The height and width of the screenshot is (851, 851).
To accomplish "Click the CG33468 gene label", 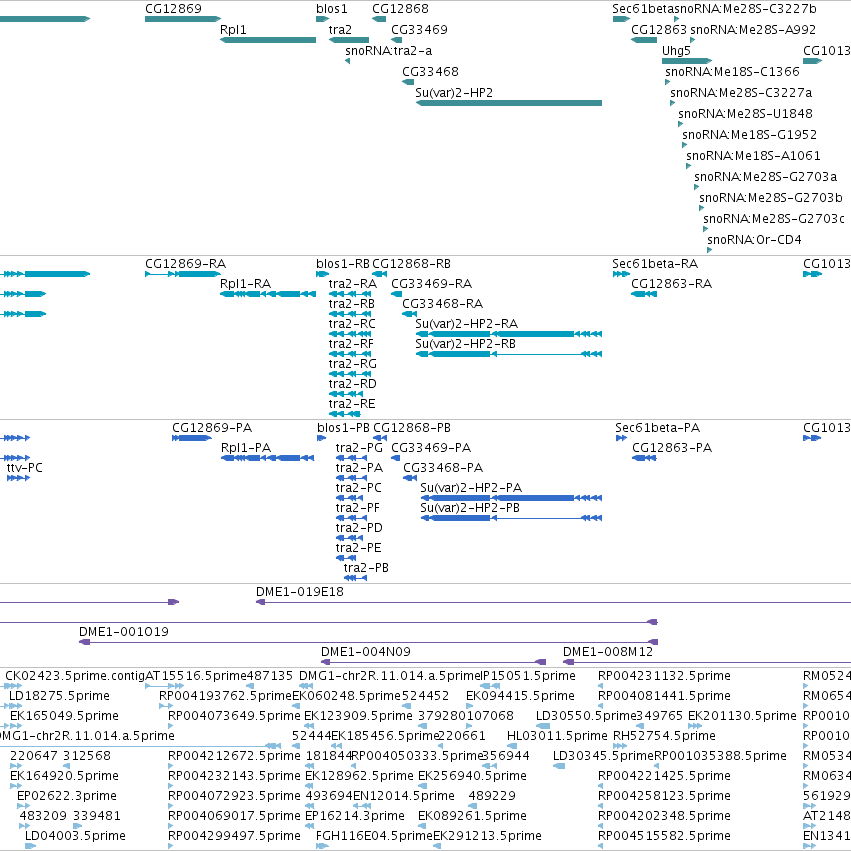I will 430,72.
